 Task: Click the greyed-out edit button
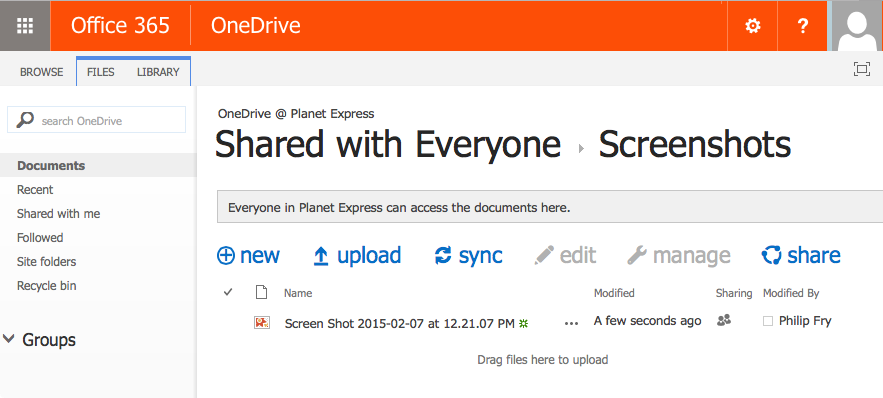(565, 256)
